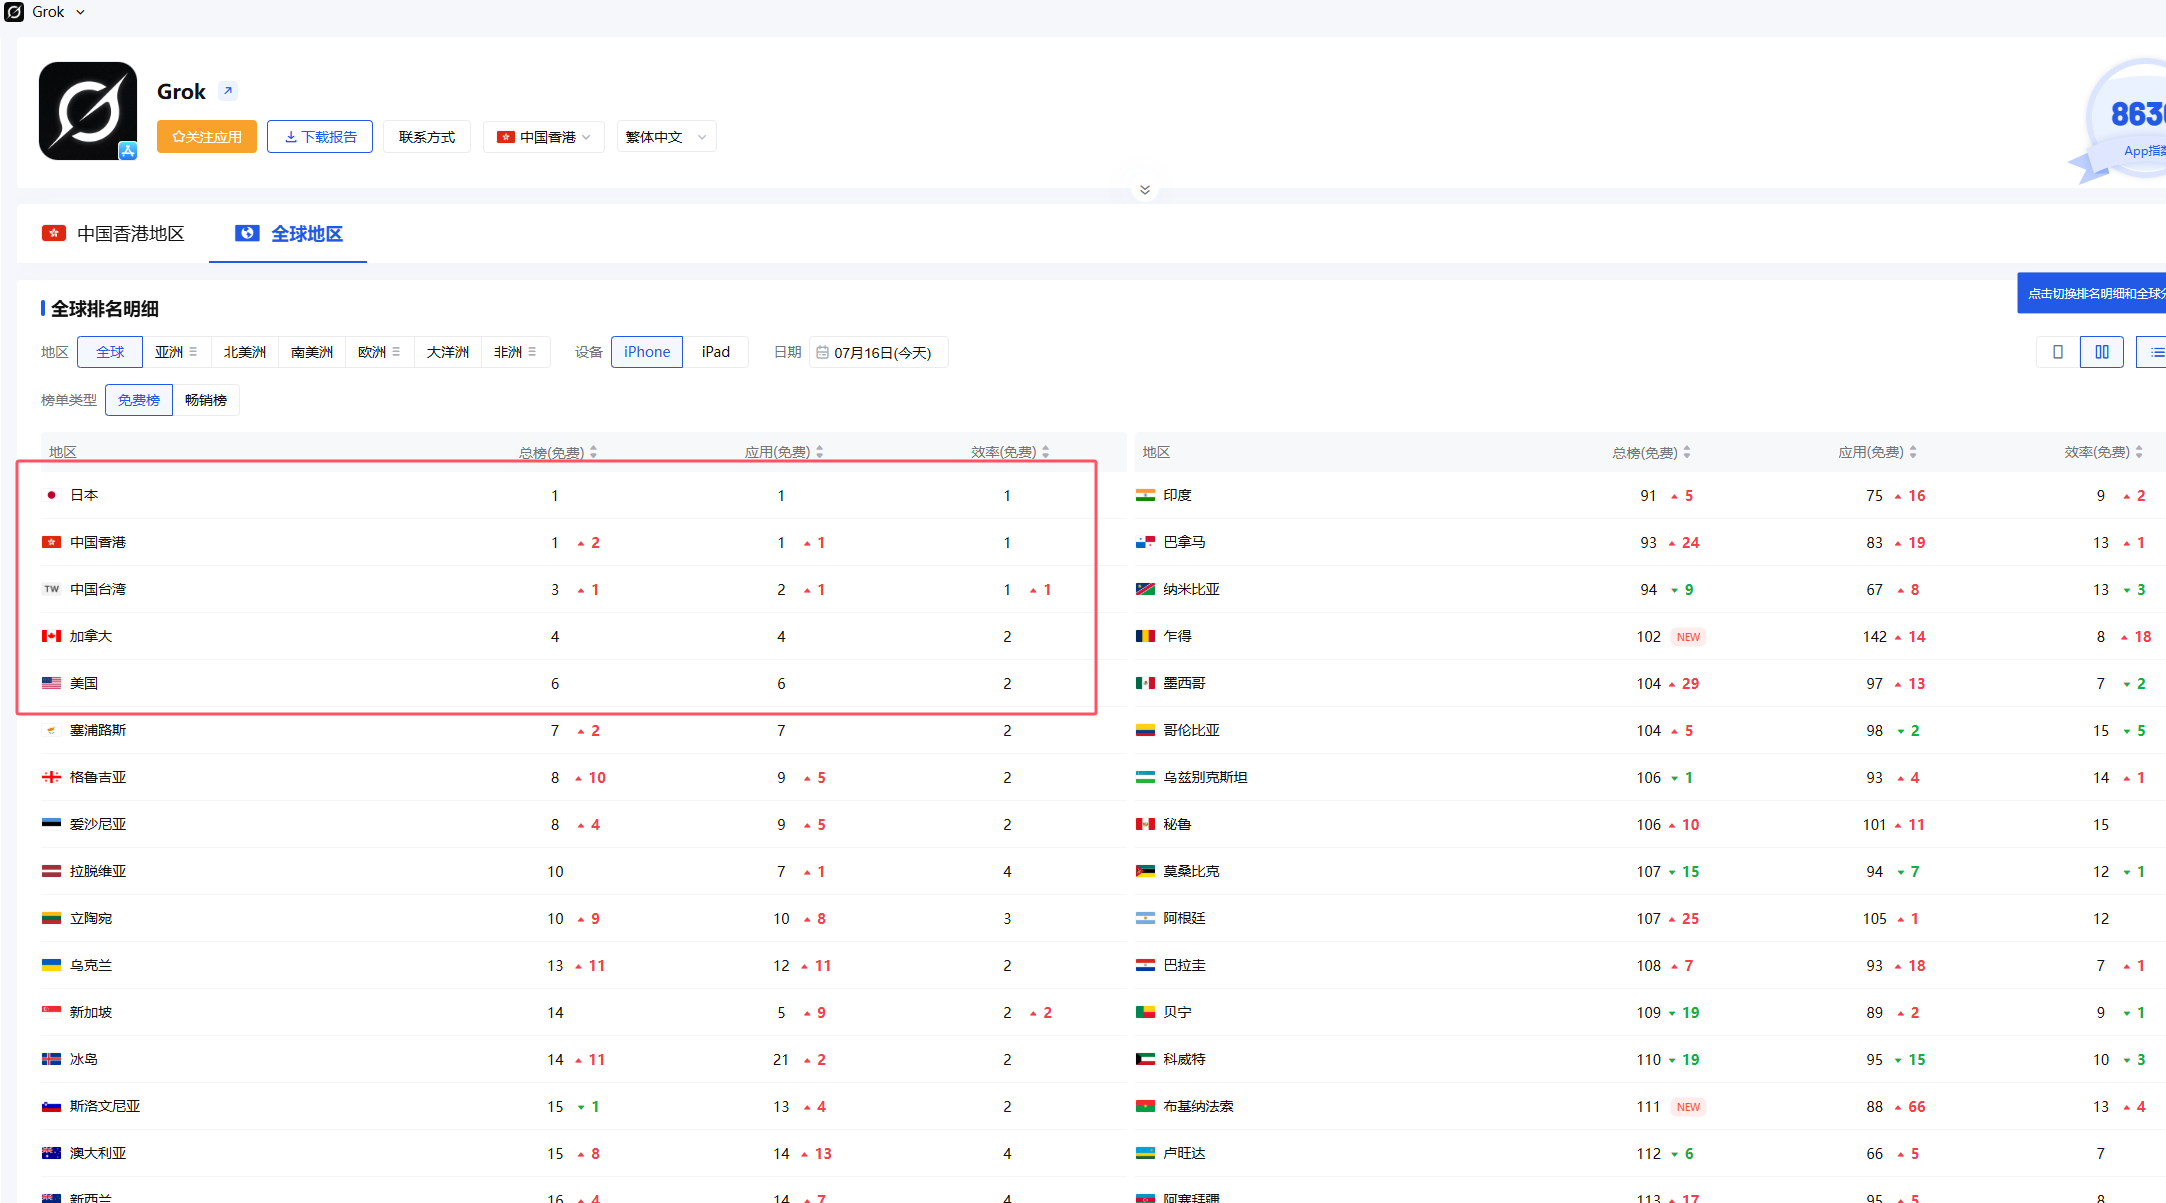The height and width of the screenshot is (1203, 2166).
Task: Click calendar icon in the date field
Action: pos(822,353)
